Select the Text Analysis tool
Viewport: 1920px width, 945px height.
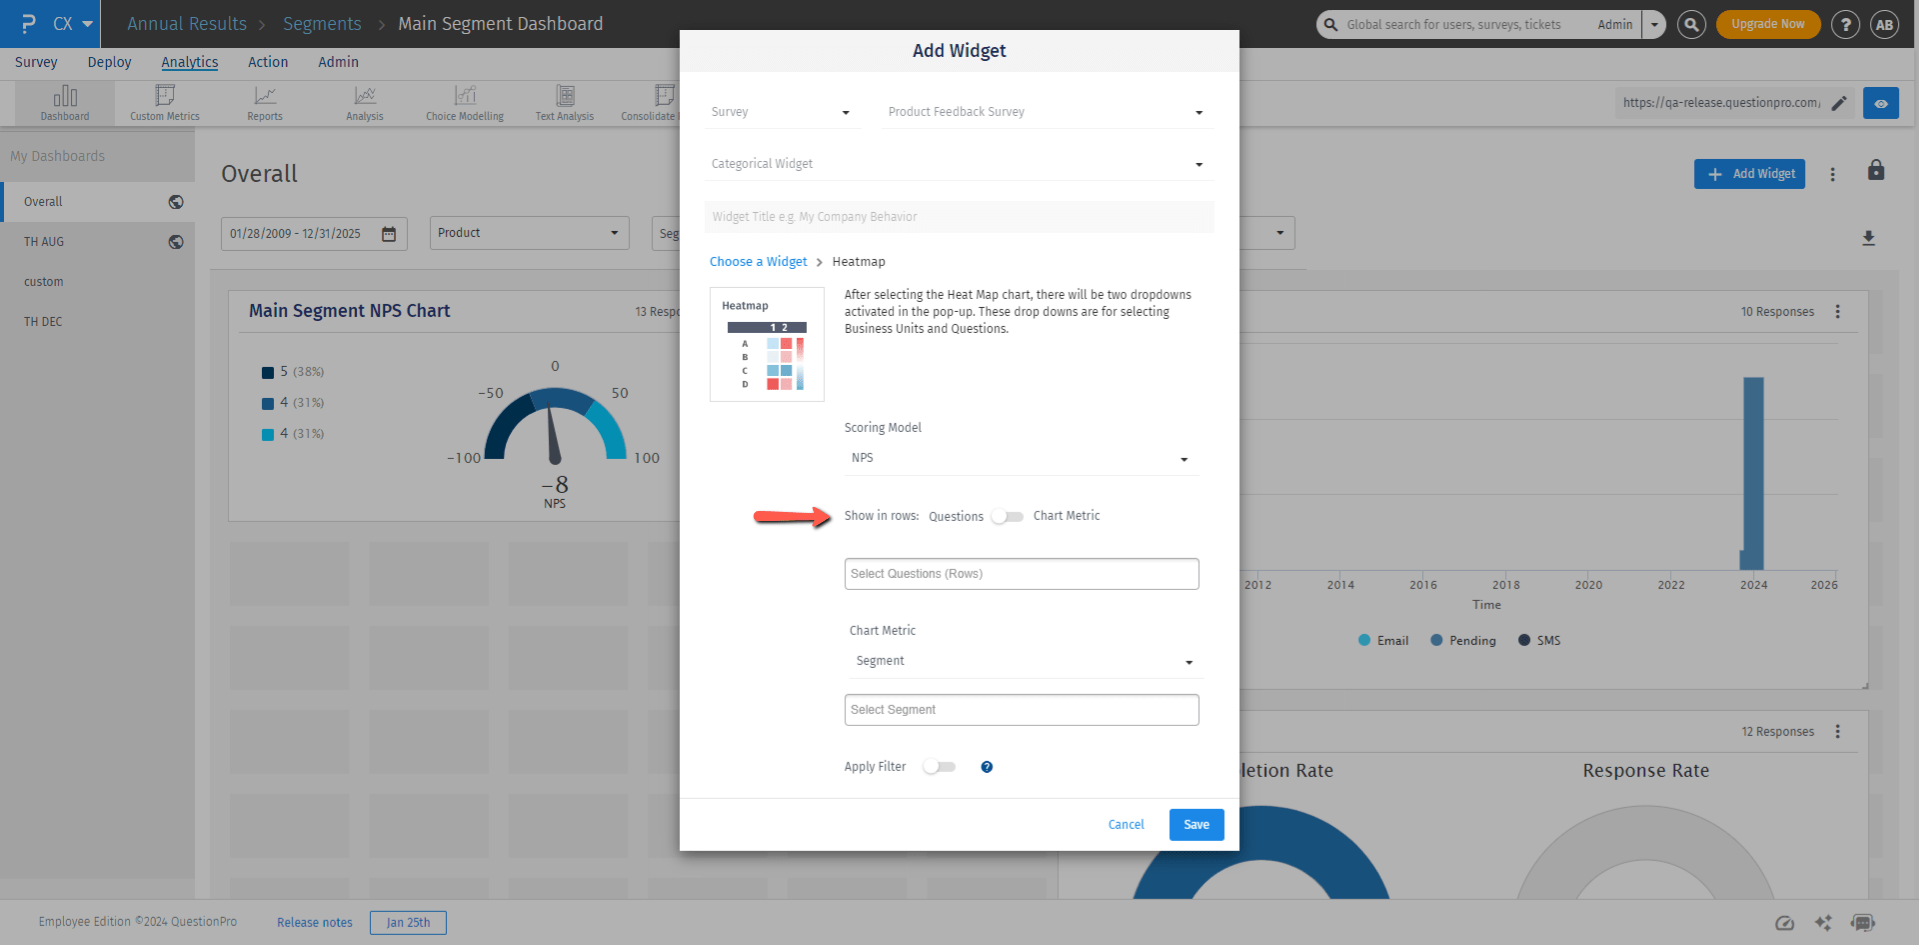point(564,102)
